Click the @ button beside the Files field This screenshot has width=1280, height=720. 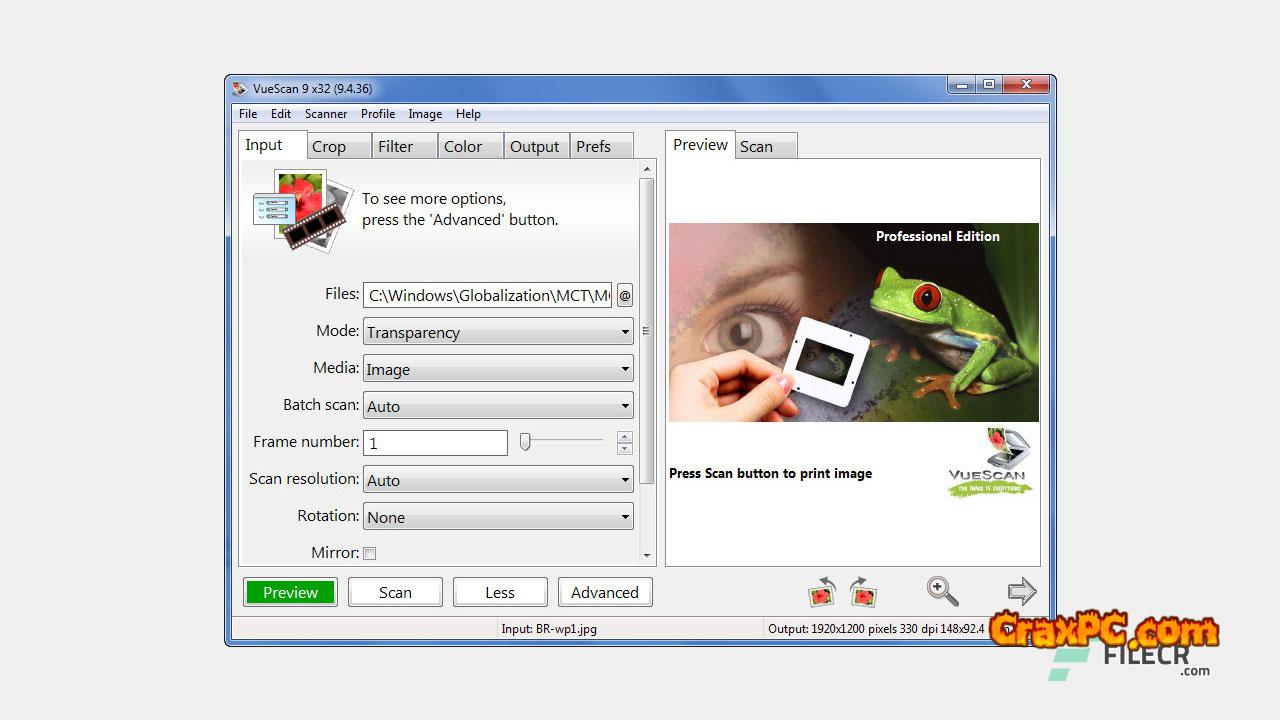[x=625, y=295]
